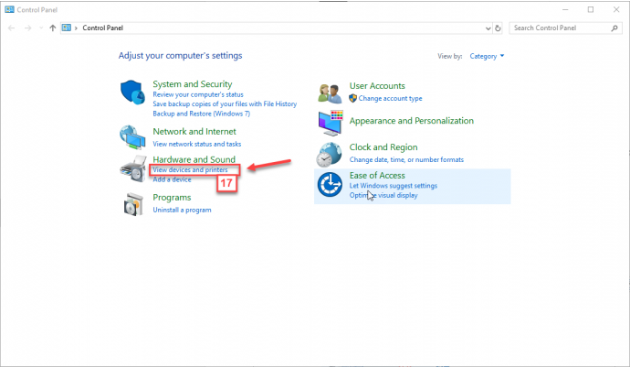Click the View devices and printers link
This screenshot has width=630, height=367.
pos(190,170)
